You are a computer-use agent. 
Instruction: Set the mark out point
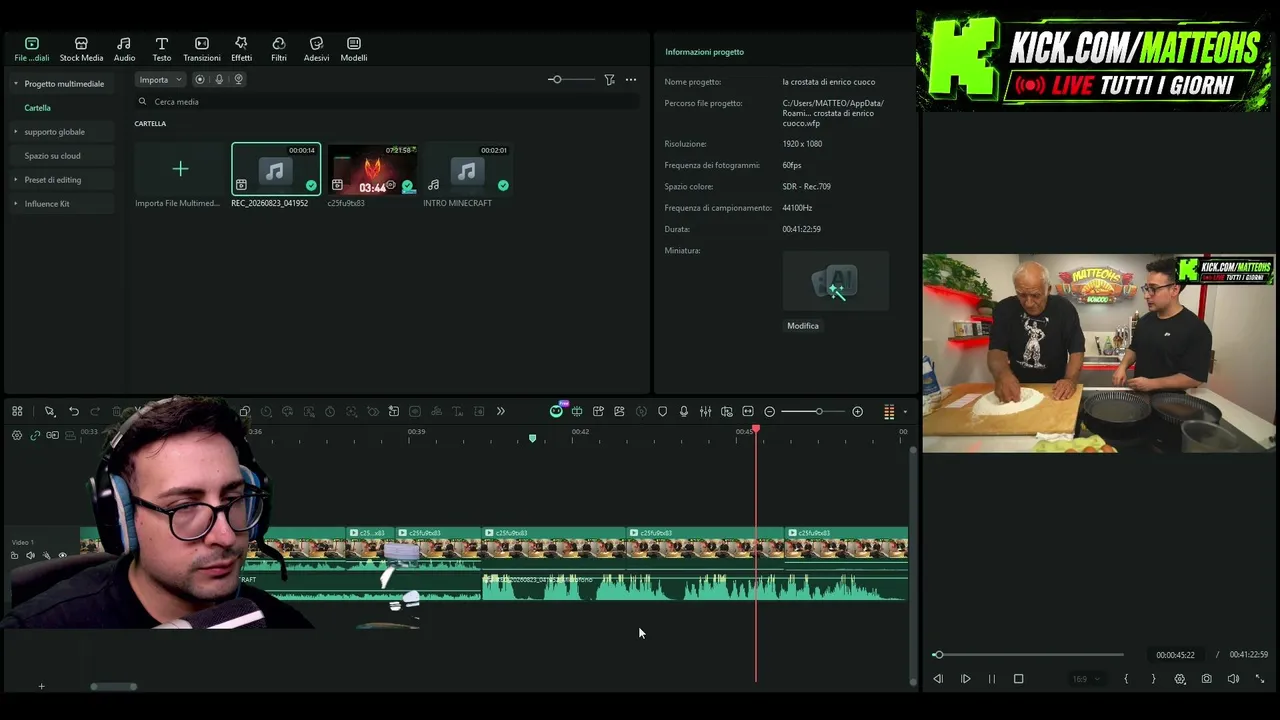[x=1153, y=679]
